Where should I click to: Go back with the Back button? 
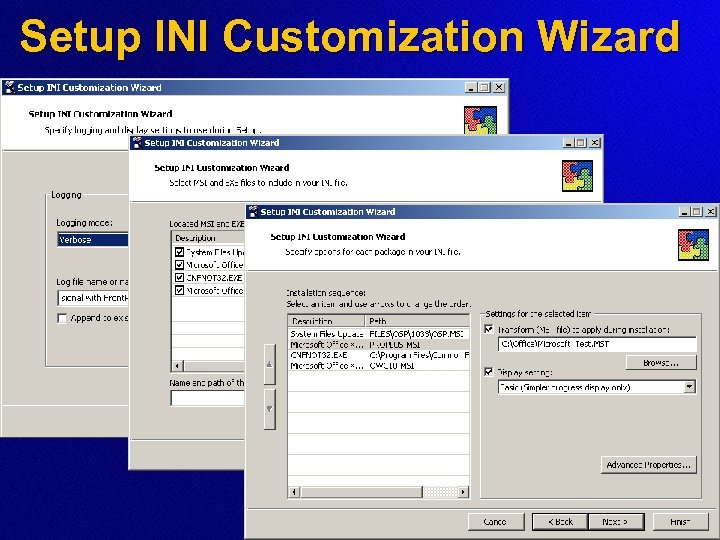[560, 522]
